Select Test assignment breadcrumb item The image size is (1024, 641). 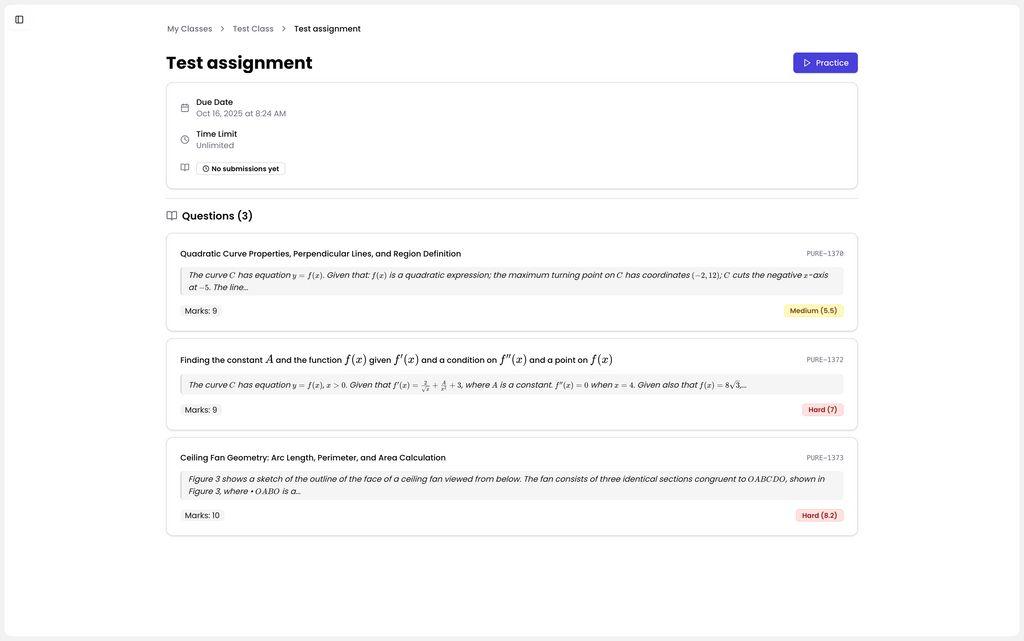point(327,29)
